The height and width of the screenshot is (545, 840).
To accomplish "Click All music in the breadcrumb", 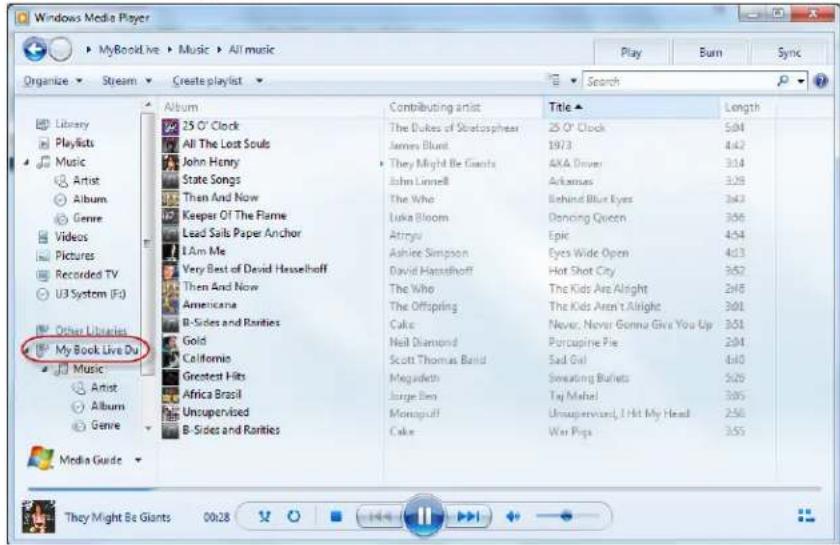I will [251, 49].
